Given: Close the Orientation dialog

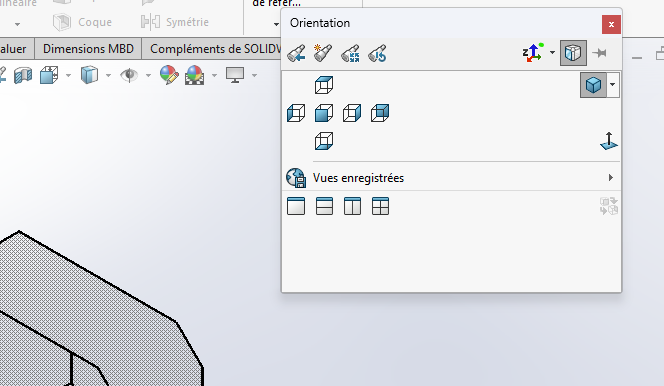Looking at the screenshot, I should click(x=611, y=25).
